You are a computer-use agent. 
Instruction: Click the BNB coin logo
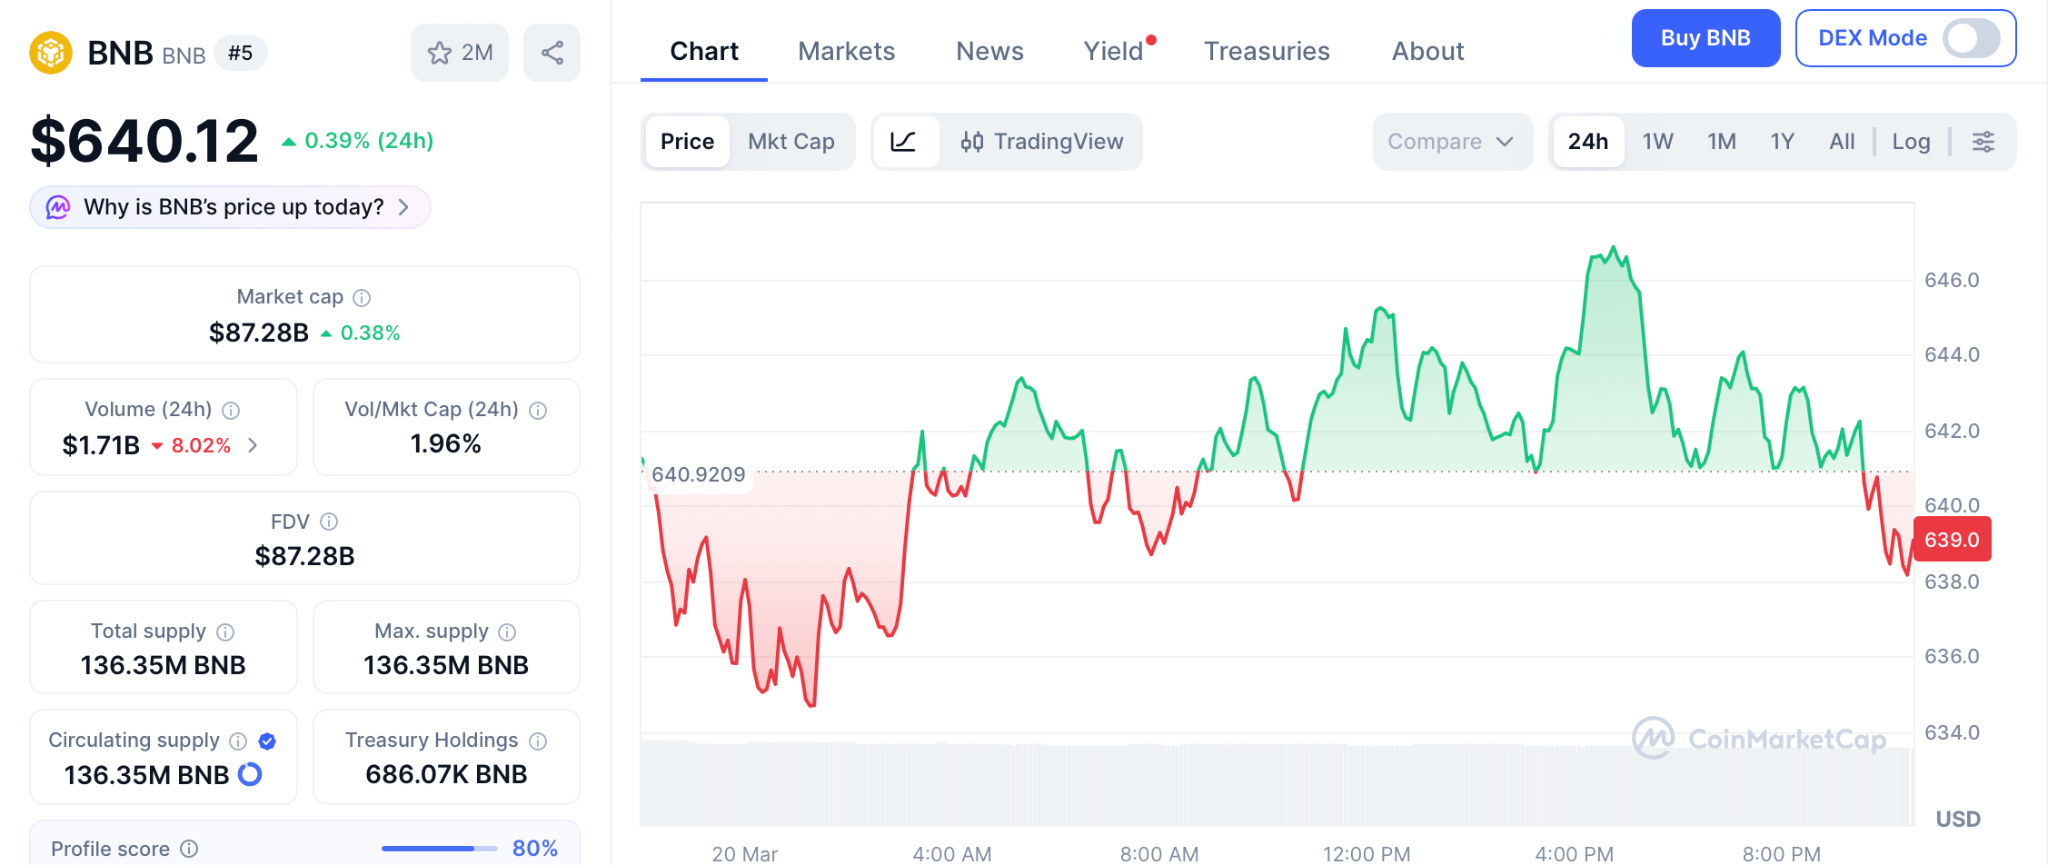click(x=51, y=53)
